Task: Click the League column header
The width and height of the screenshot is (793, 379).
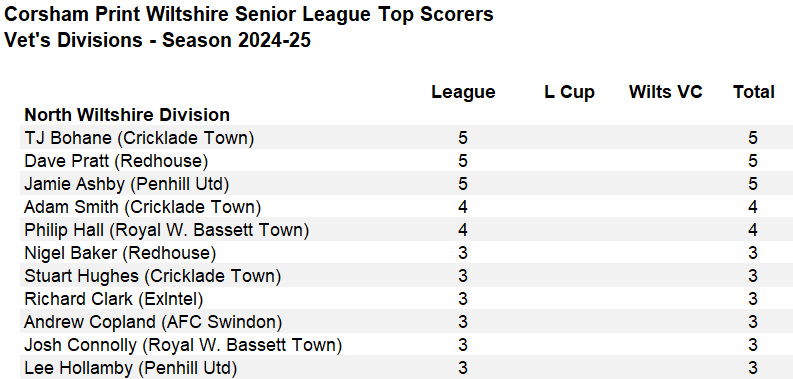Action: pyautogui.click(x=463, y=92)
